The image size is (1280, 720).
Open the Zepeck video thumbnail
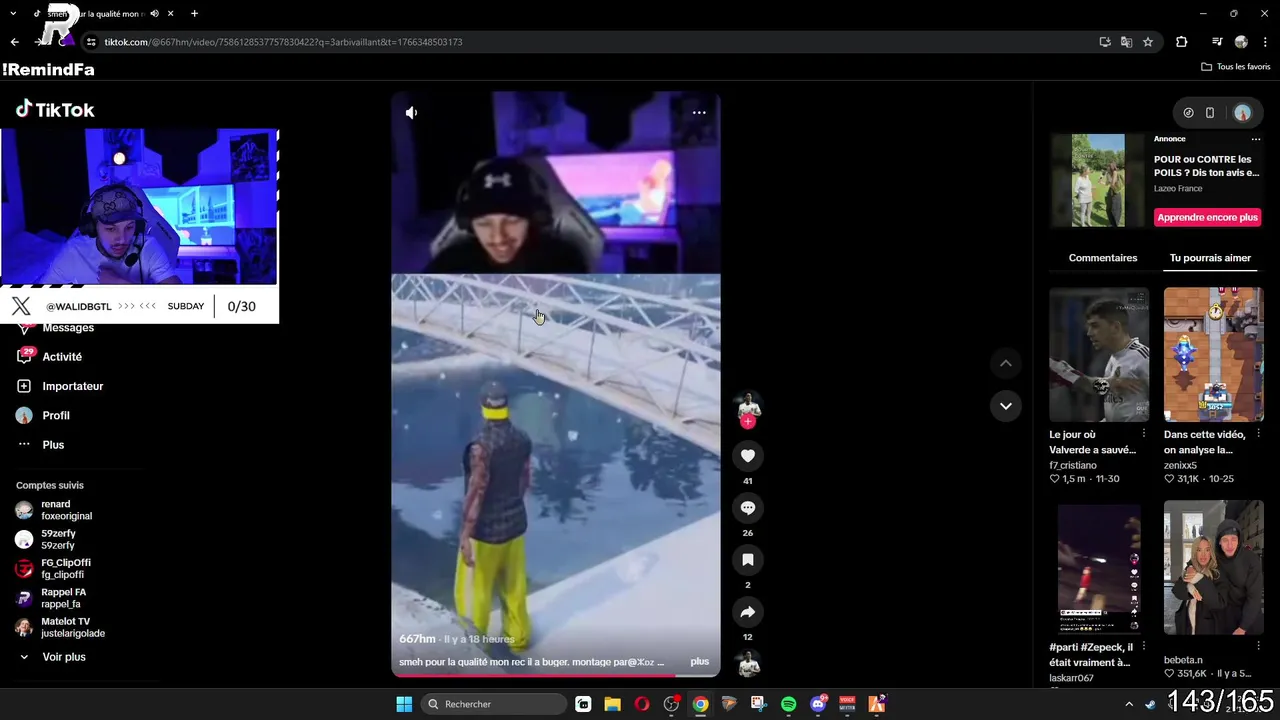[1099, 568]
